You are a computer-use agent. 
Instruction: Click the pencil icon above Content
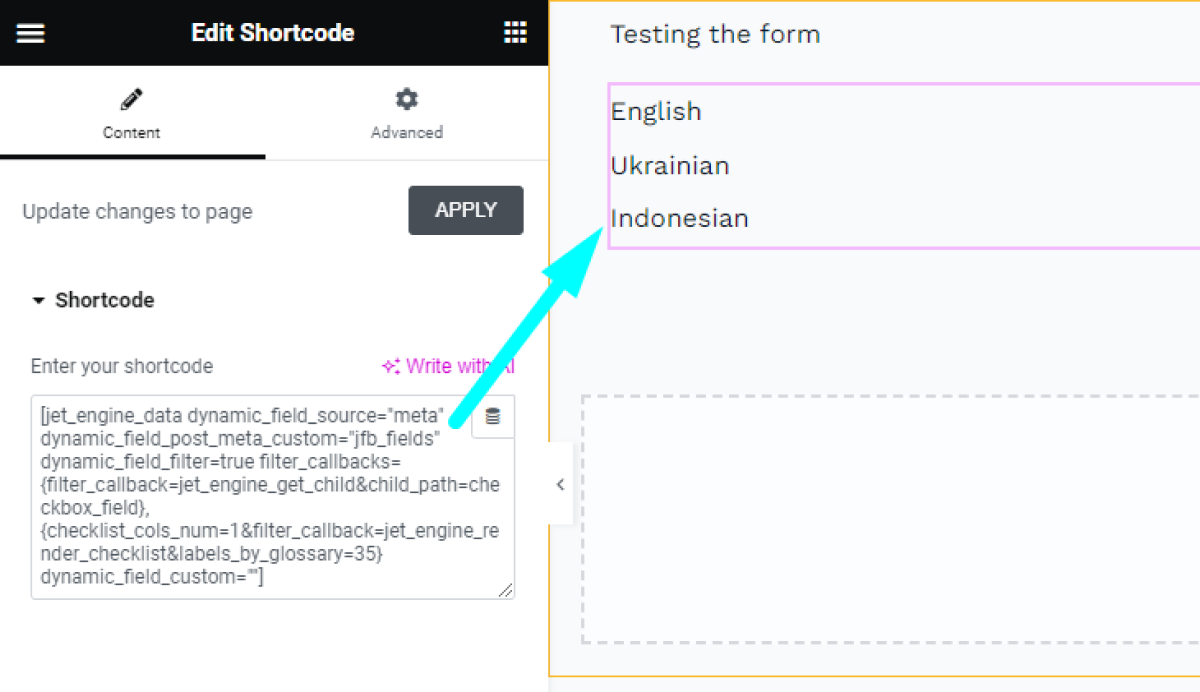(131, 98)
